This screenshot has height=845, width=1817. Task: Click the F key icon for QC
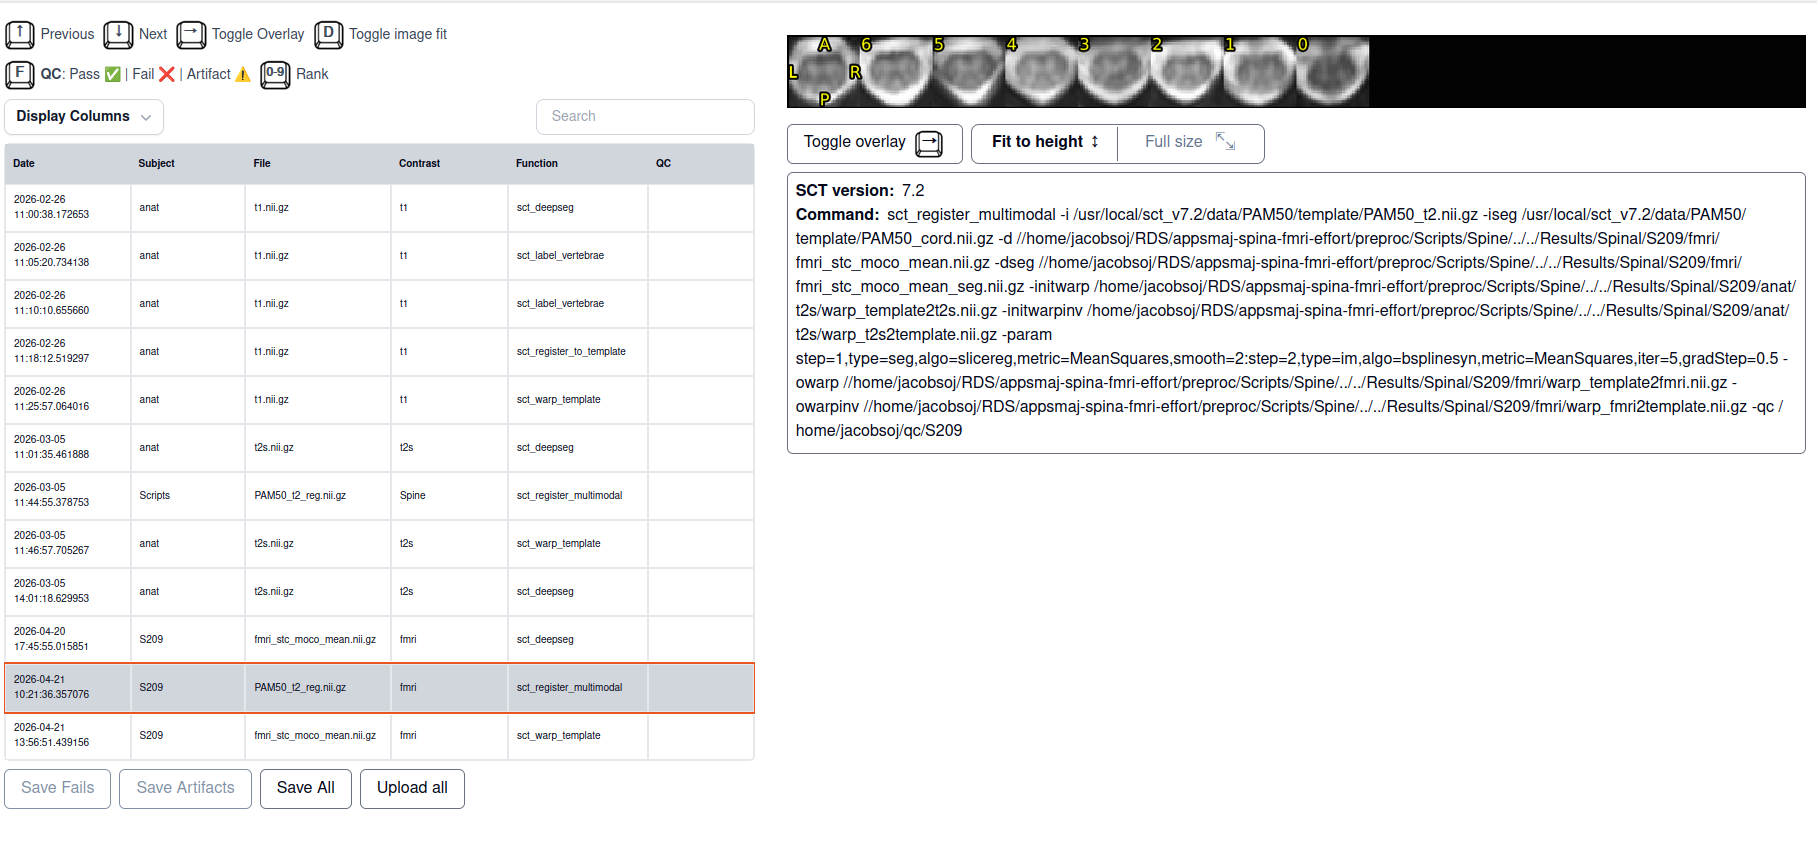point(20,75)
